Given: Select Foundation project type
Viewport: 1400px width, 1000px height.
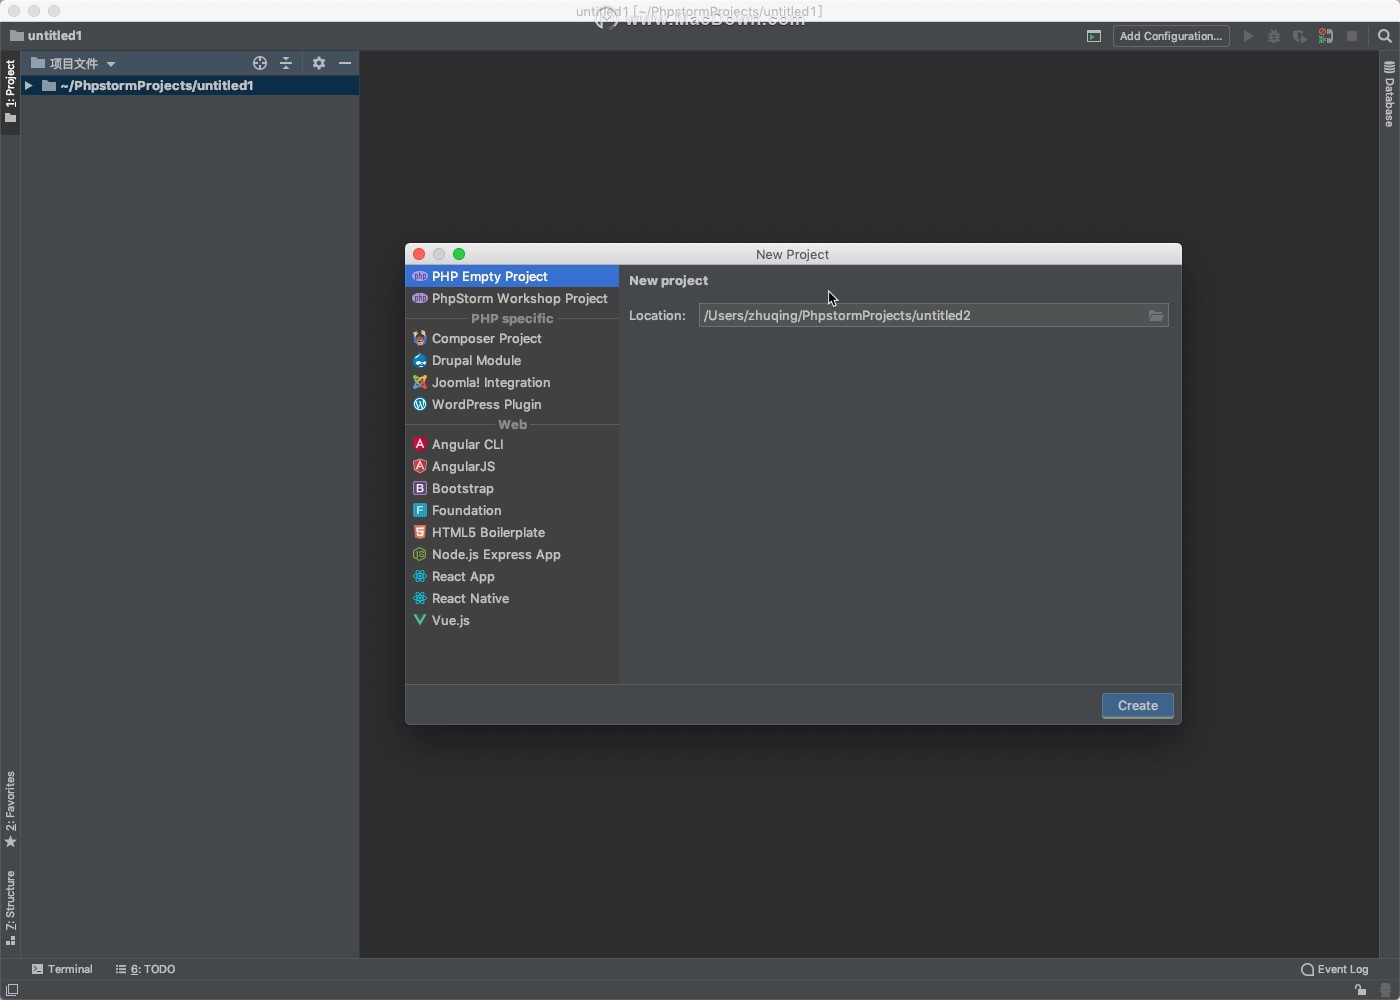Looking at the screenshot, I should point(512,510).
